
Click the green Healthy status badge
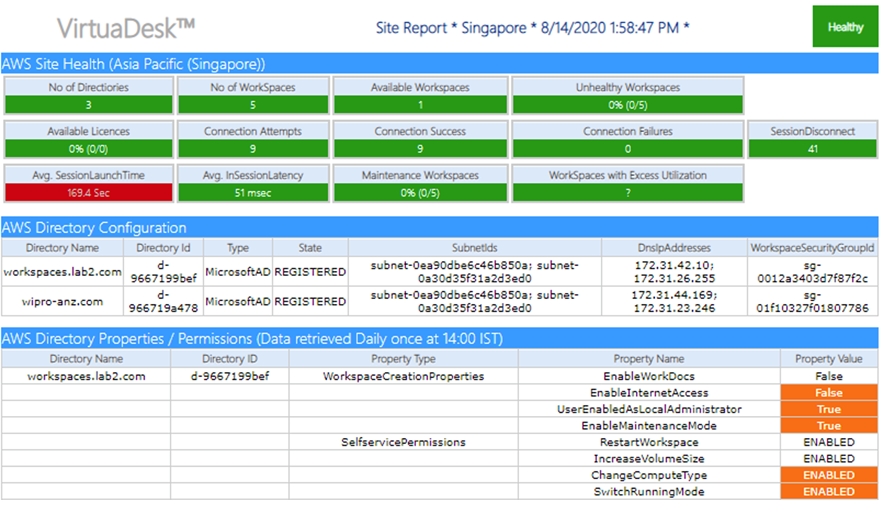844,26
